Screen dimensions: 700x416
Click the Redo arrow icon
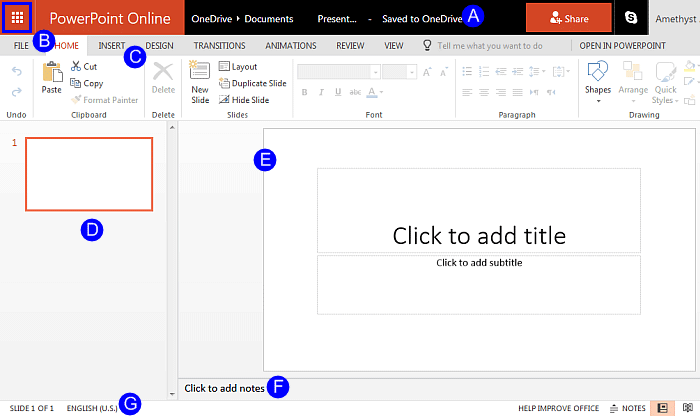[x=17, y=92]
